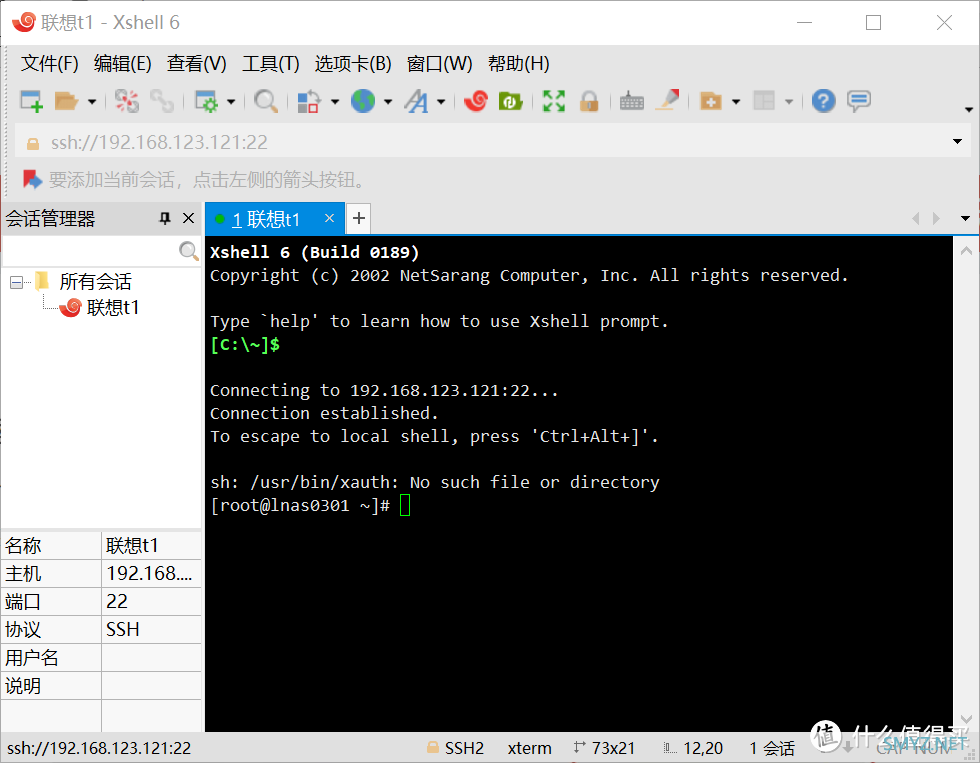Close the 联想t1 tab
Image resolution: width=980 pixels, height=763 pixels.
pyautogui.click(x=329, y=218)
